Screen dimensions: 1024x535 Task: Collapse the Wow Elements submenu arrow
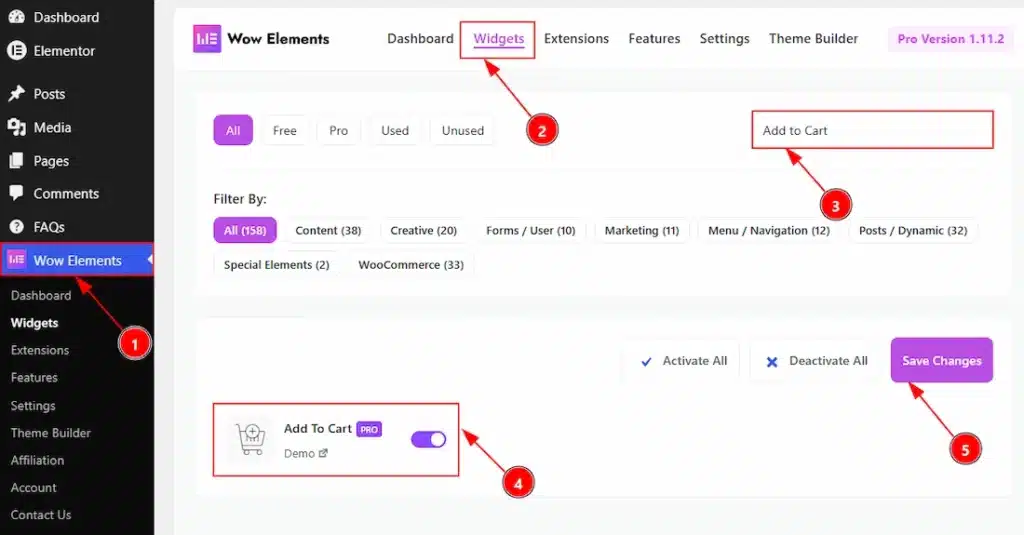150,260
